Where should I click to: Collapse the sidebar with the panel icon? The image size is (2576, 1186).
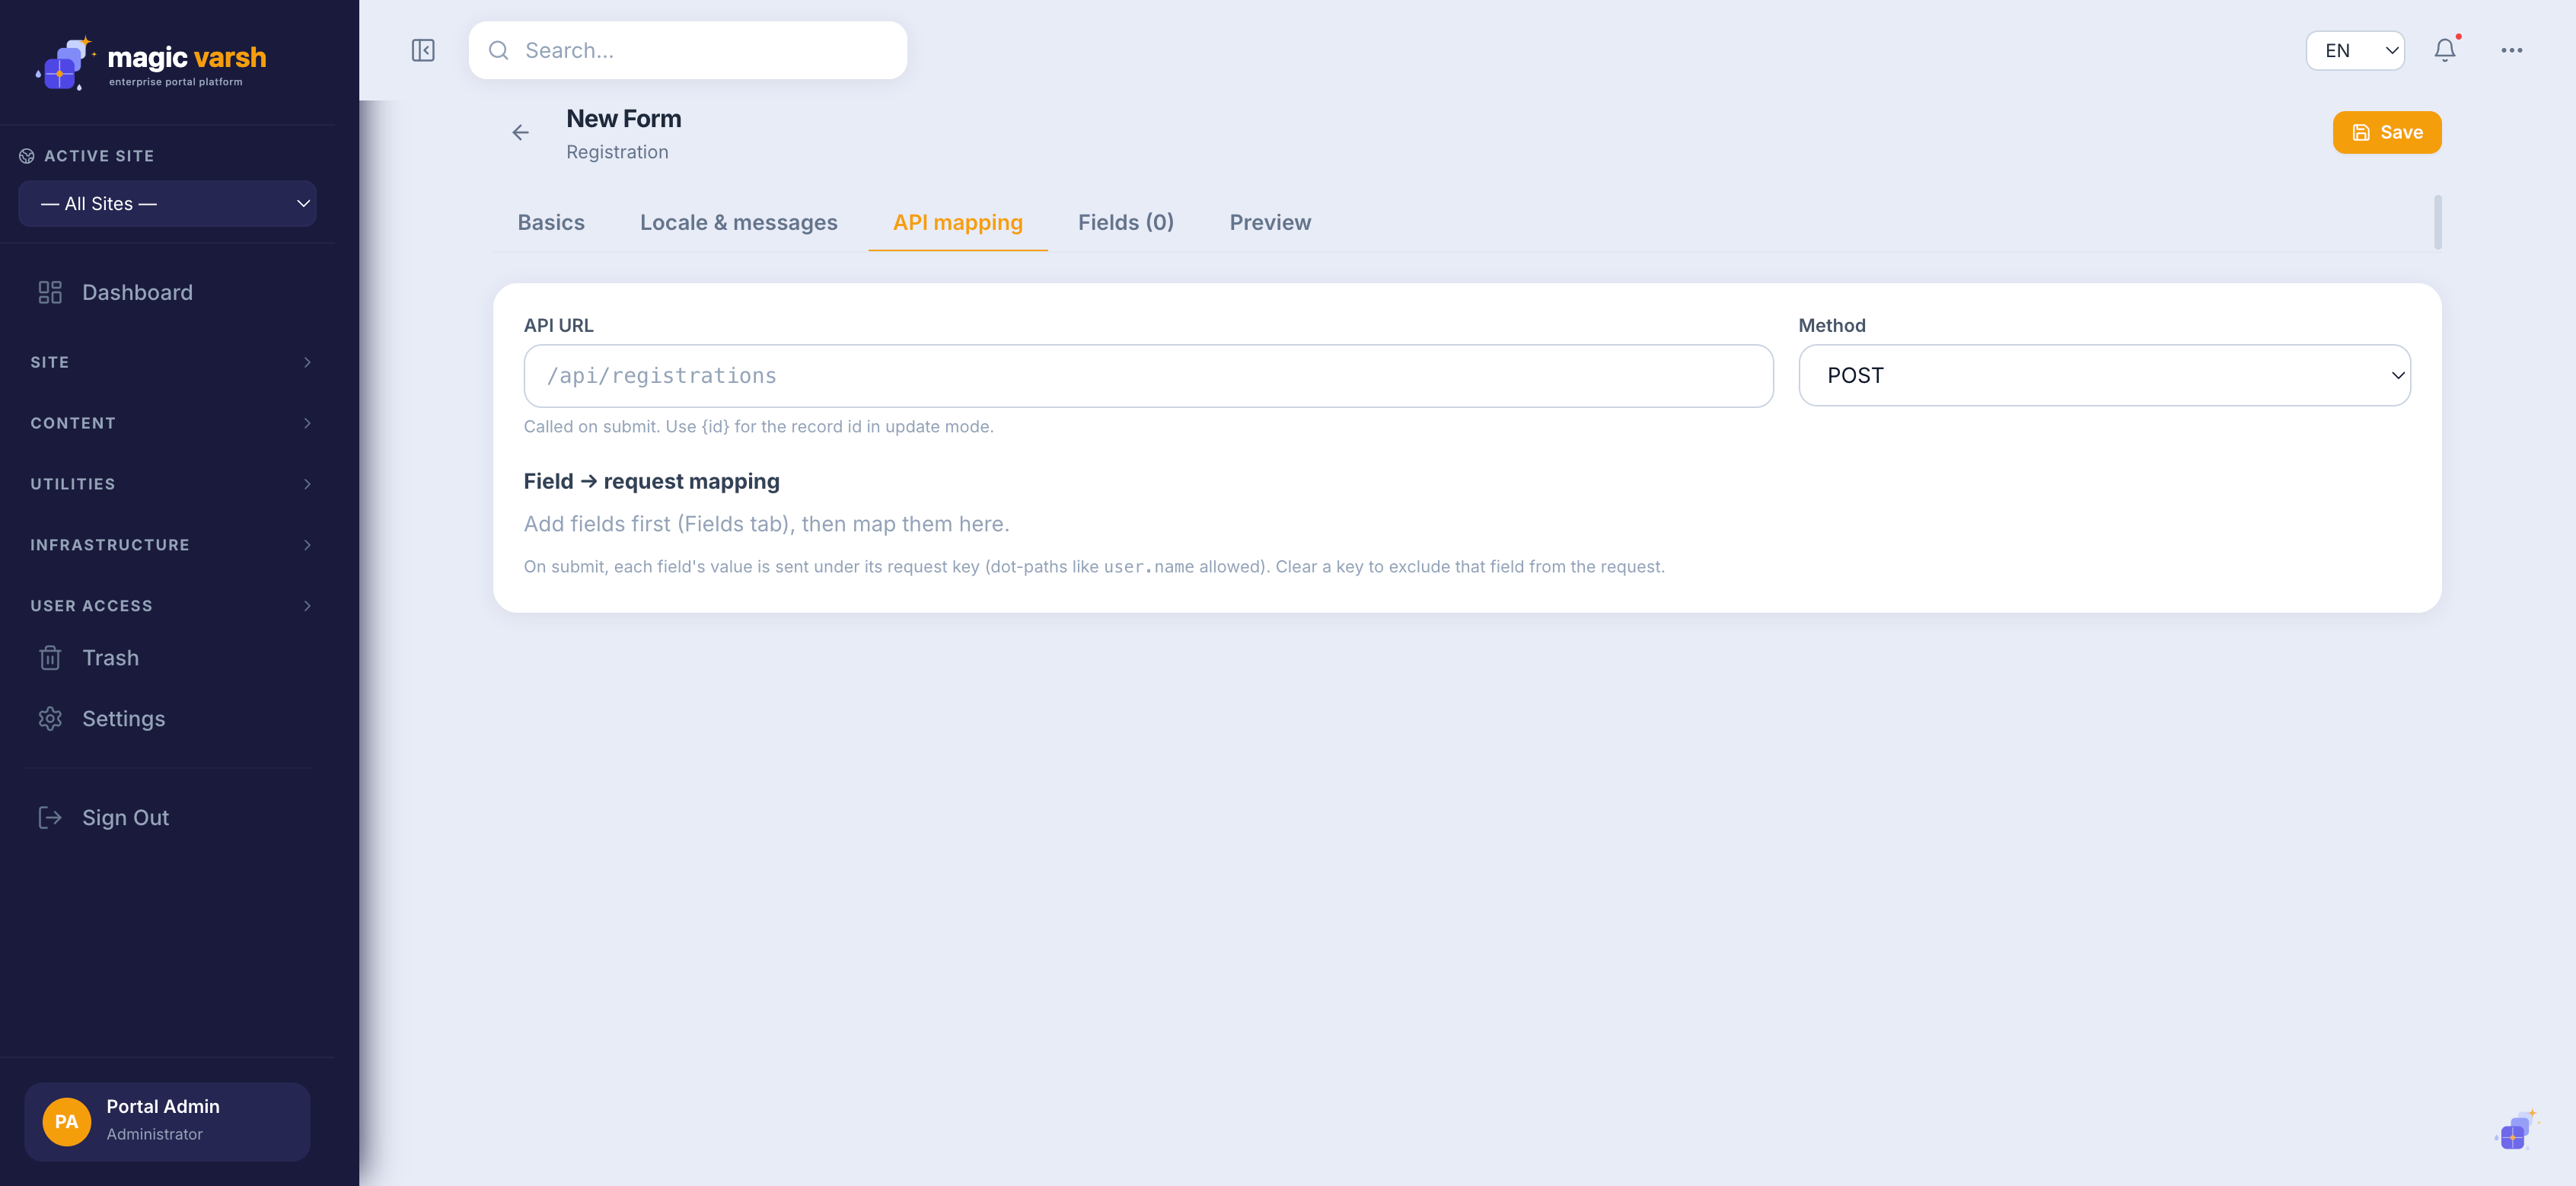(423, 50)
